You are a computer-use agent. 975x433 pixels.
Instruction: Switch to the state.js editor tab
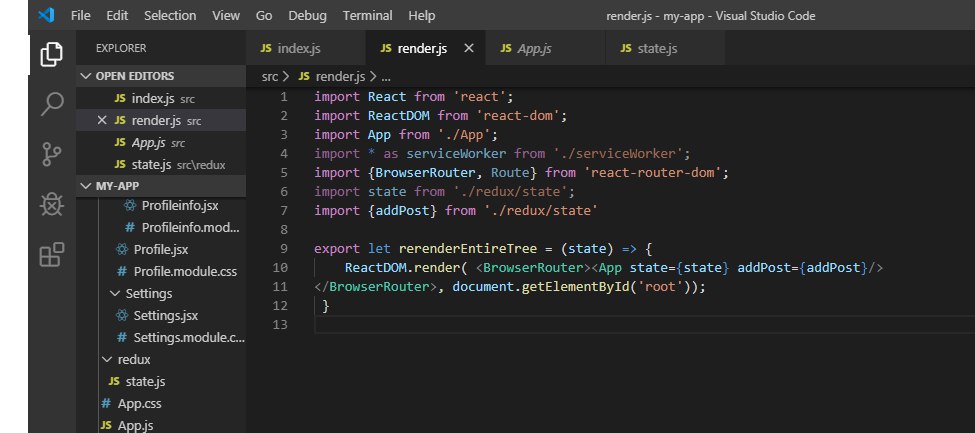pos(658,48)
